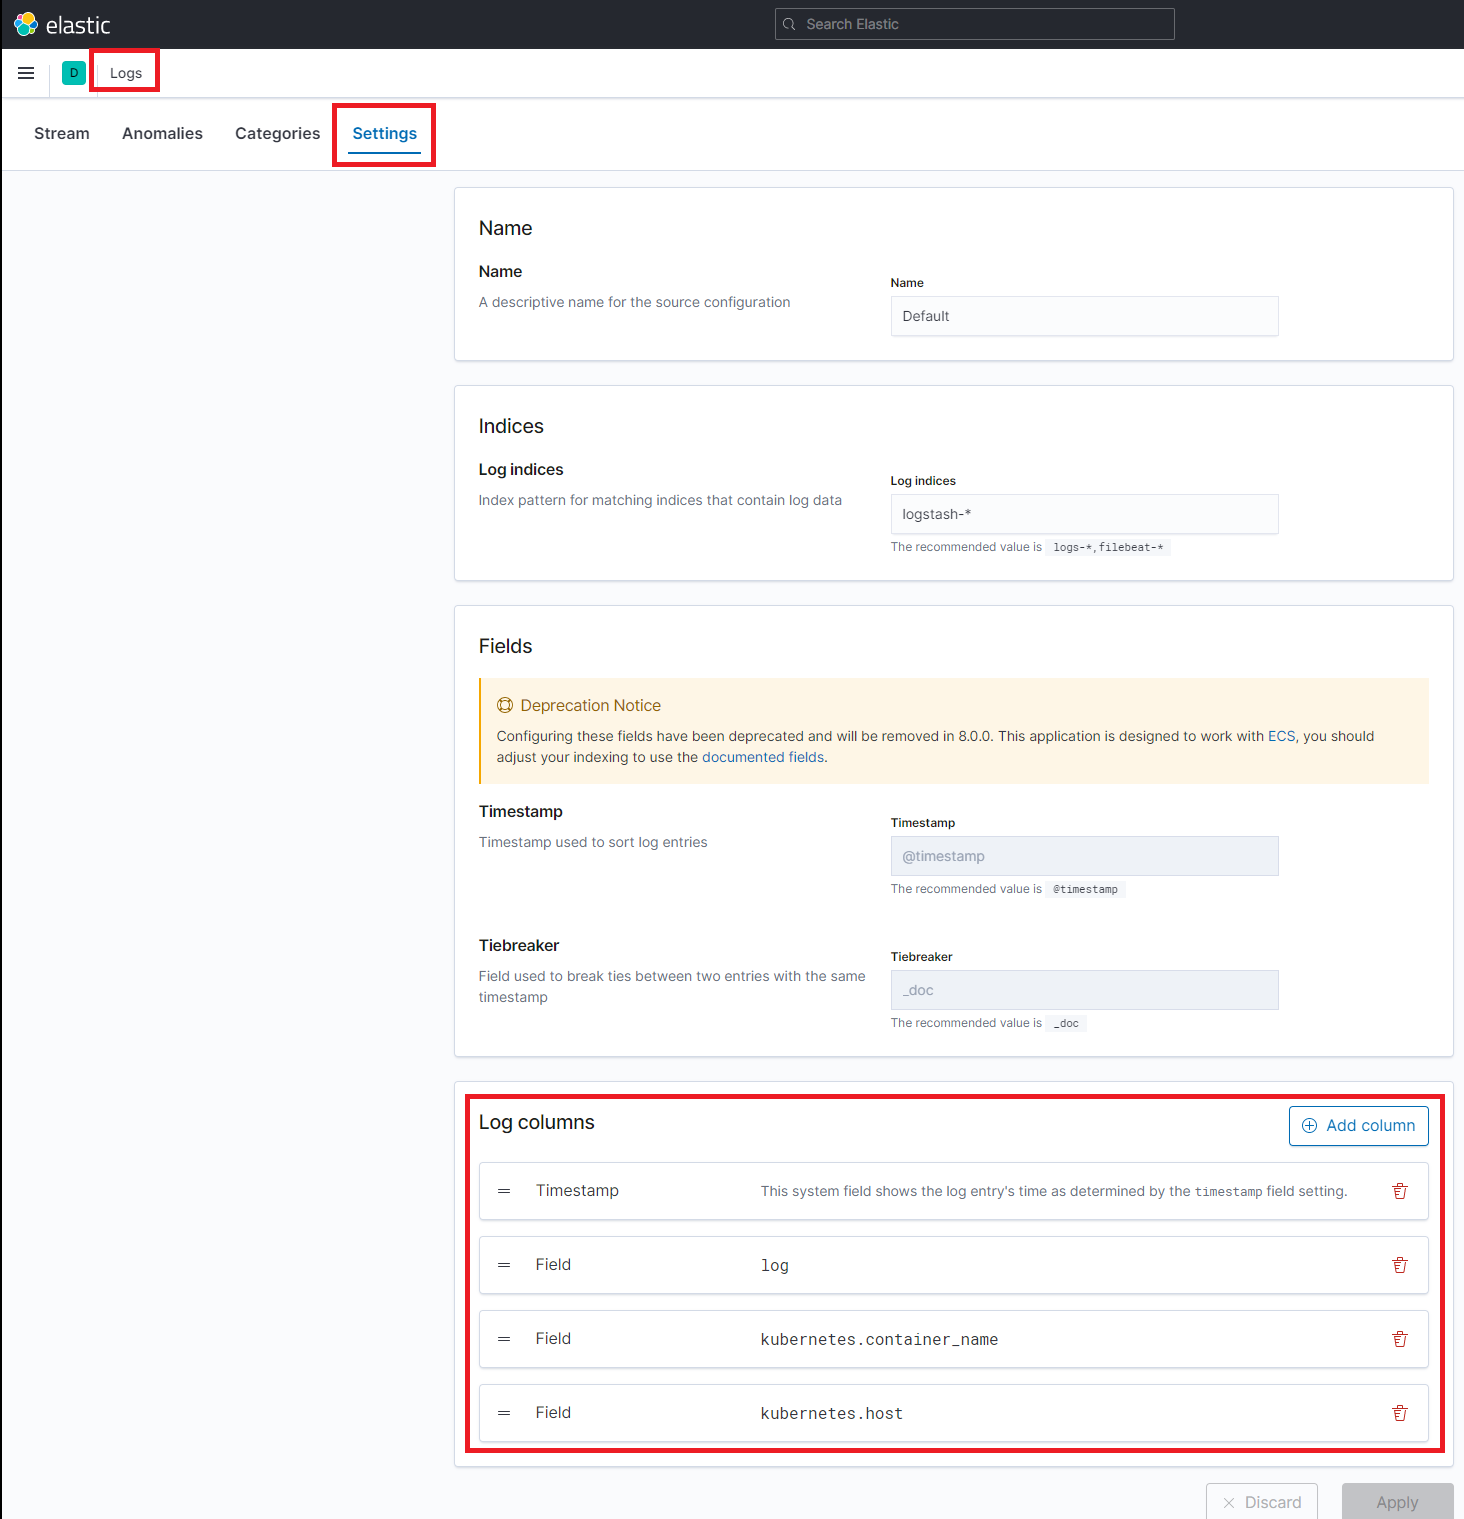The width and height of the screenshot is (1464, 1519).
Task: Click the kubernetes.container_name field text
Action: tap(879, 1339)
